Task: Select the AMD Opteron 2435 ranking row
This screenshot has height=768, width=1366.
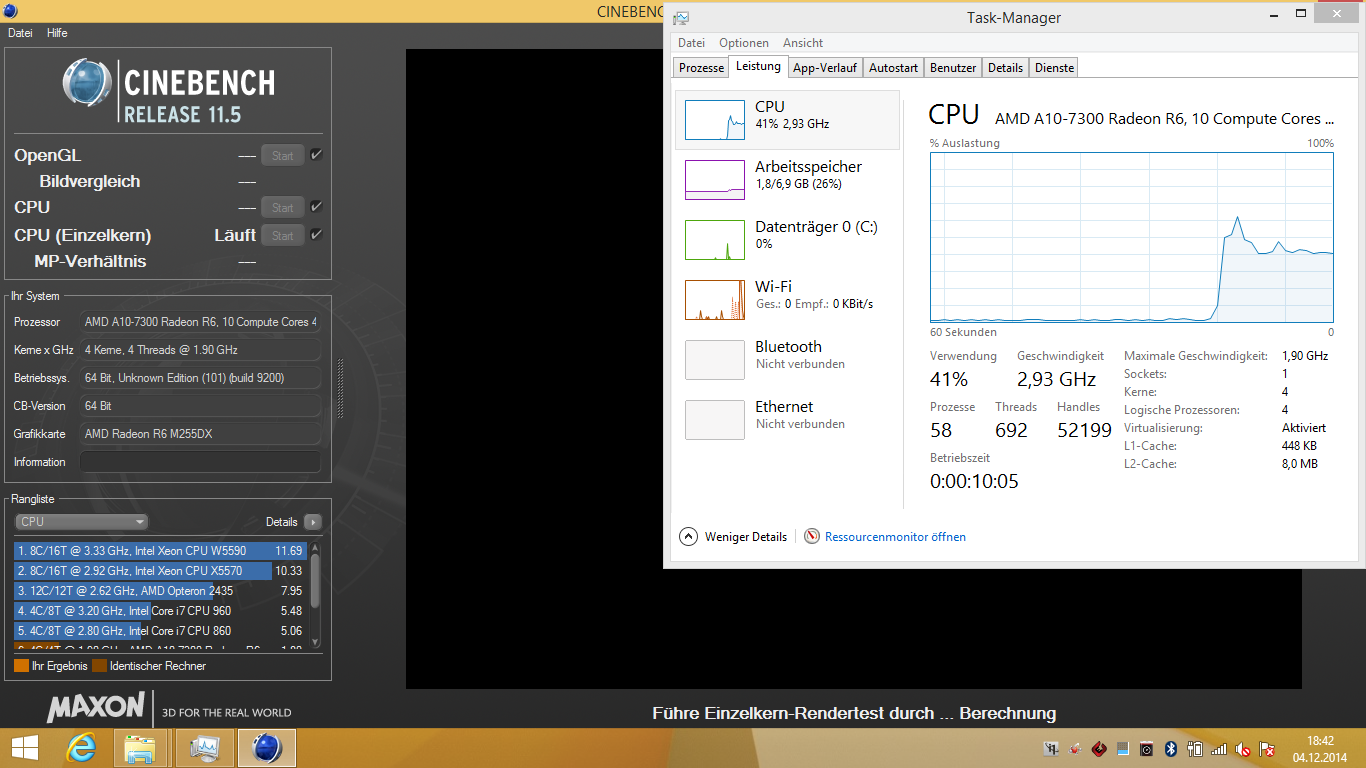Action: click(x=161, y=591)
